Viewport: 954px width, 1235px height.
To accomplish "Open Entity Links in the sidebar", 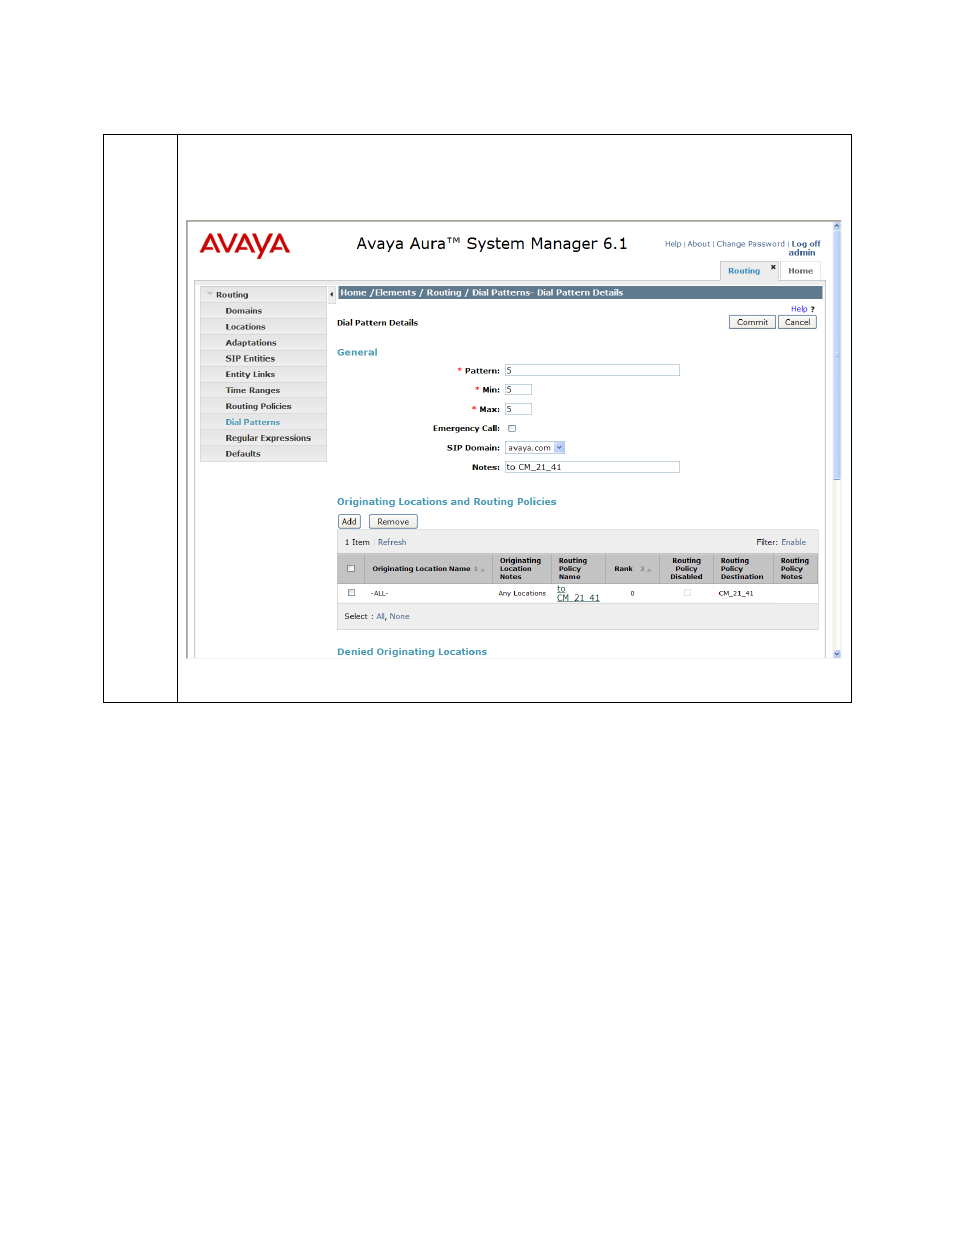I will click(x=250, y=375).
